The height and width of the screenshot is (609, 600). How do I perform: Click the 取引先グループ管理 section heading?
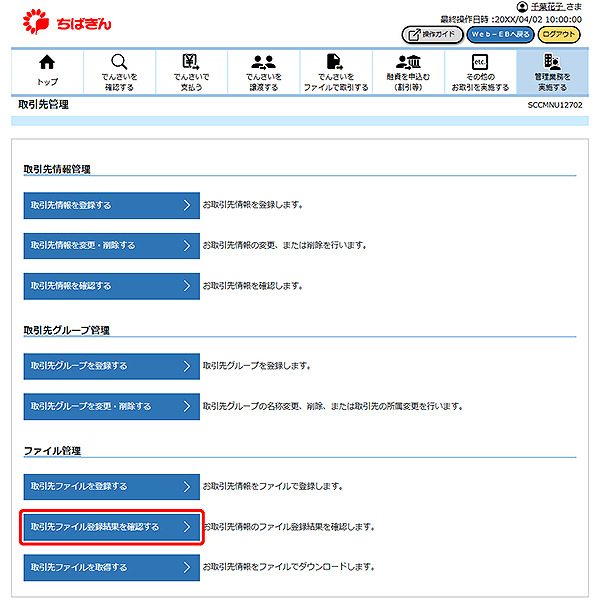[66, 330]
